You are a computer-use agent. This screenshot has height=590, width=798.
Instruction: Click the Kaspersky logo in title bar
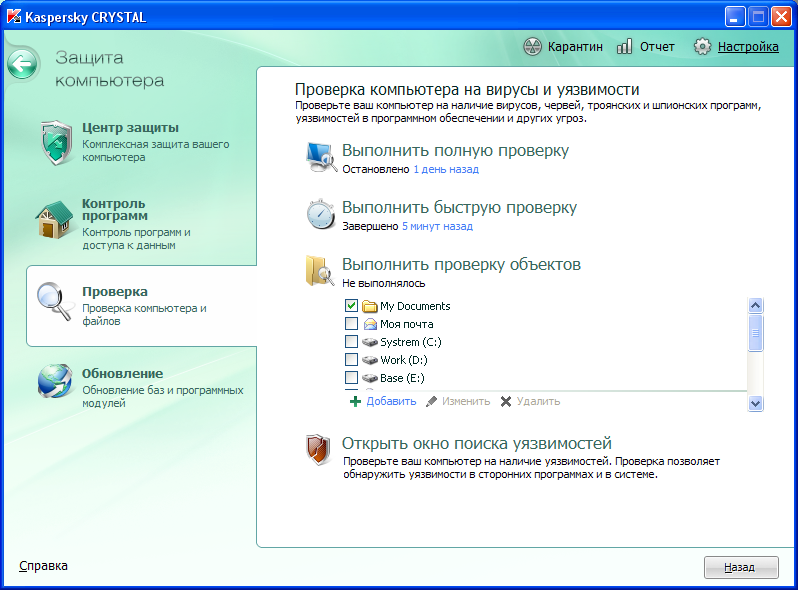click(x=14, y=17)
